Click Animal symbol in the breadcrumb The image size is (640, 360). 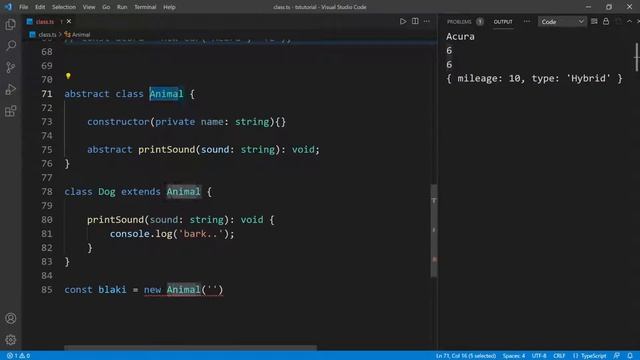tap(81, 35)
